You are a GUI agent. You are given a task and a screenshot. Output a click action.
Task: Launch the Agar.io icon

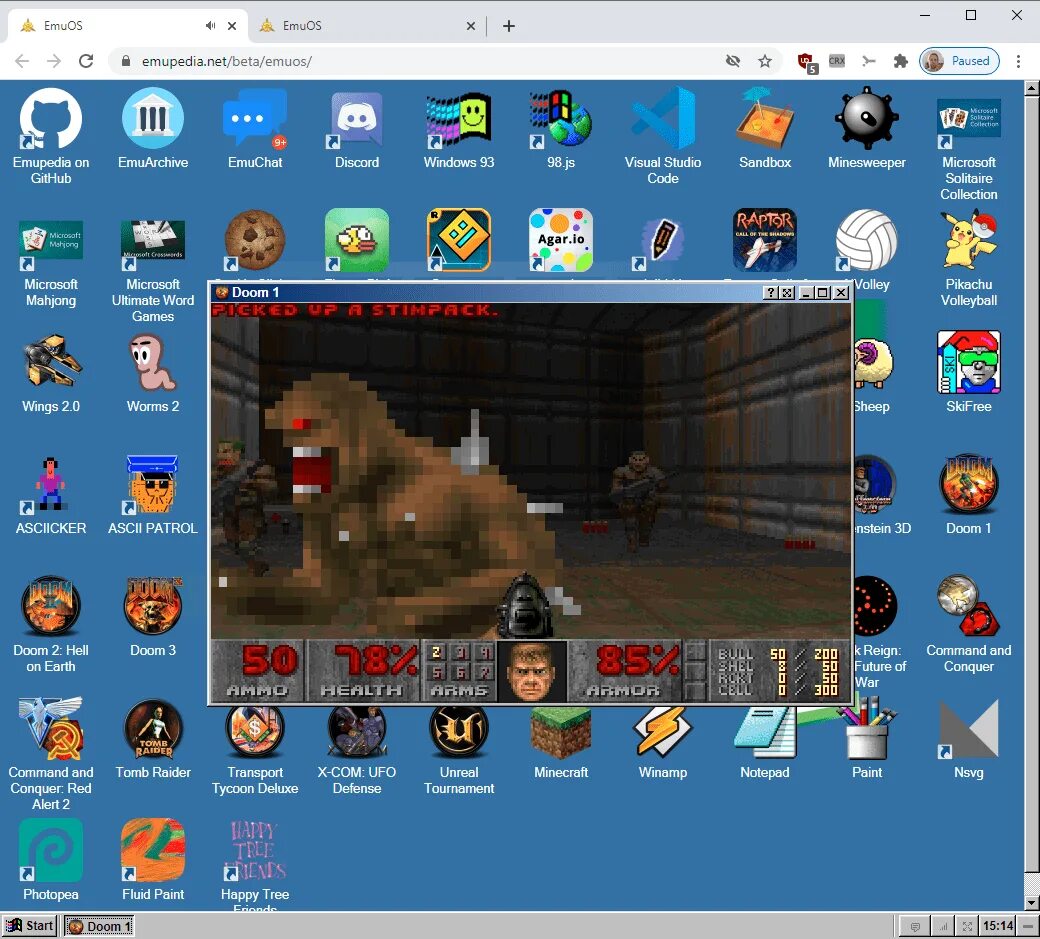pyautogui.click(x=560, y=240)
